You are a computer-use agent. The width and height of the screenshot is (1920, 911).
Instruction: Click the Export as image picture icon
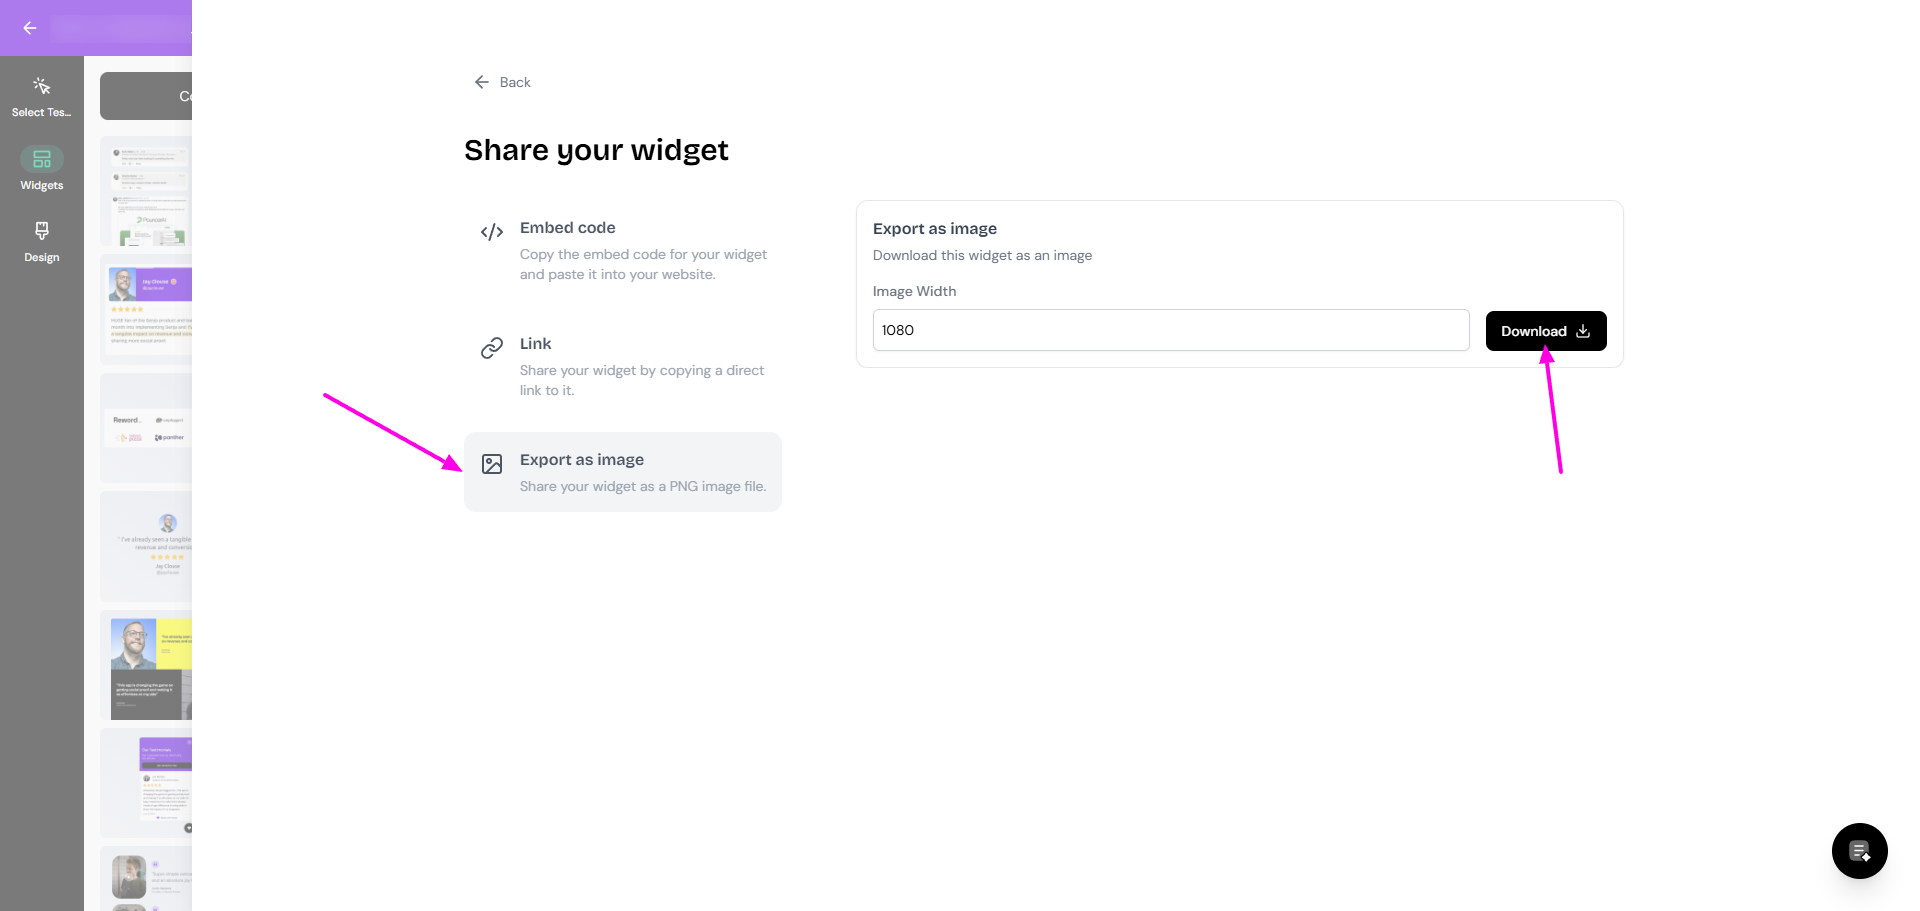492,464
